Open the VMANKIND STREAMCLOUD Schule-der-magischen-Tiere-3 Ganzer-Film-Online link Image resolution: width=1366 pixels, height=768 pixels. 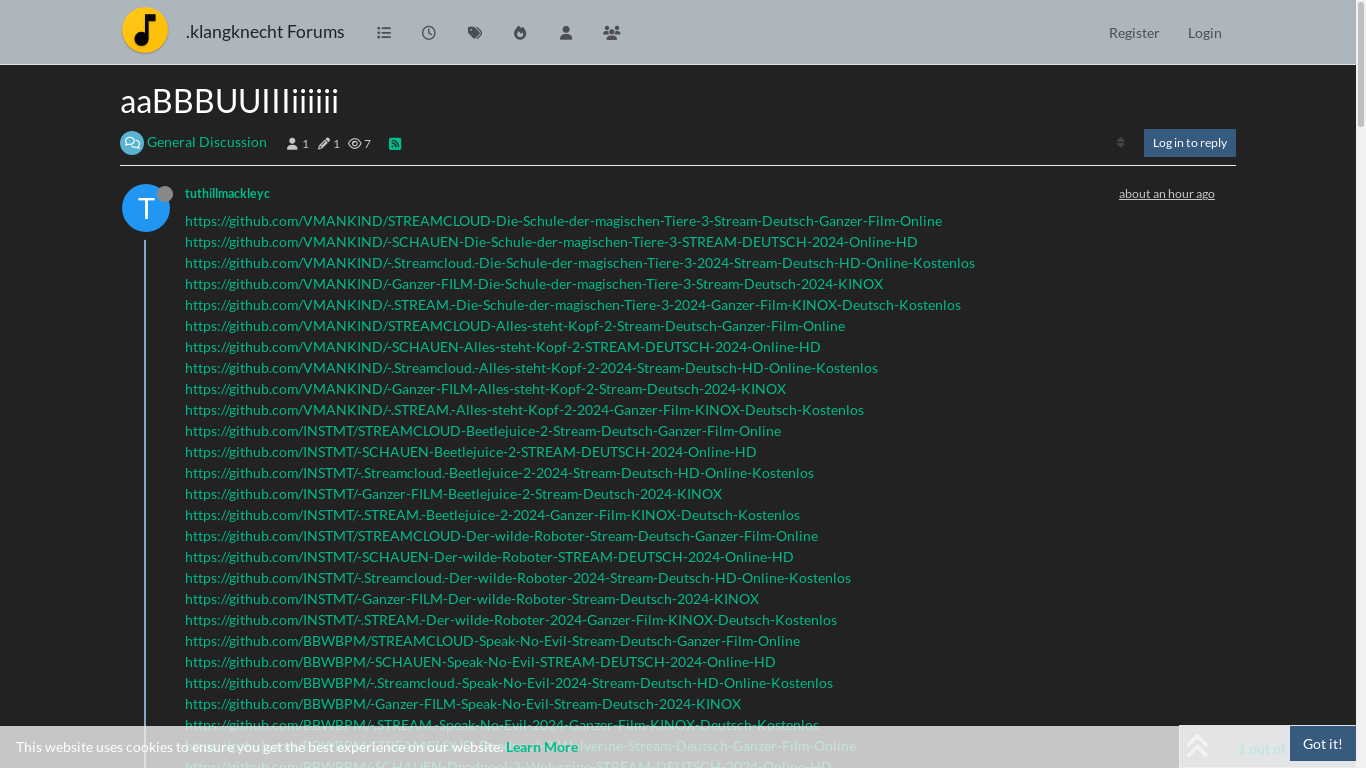(563, 221)
